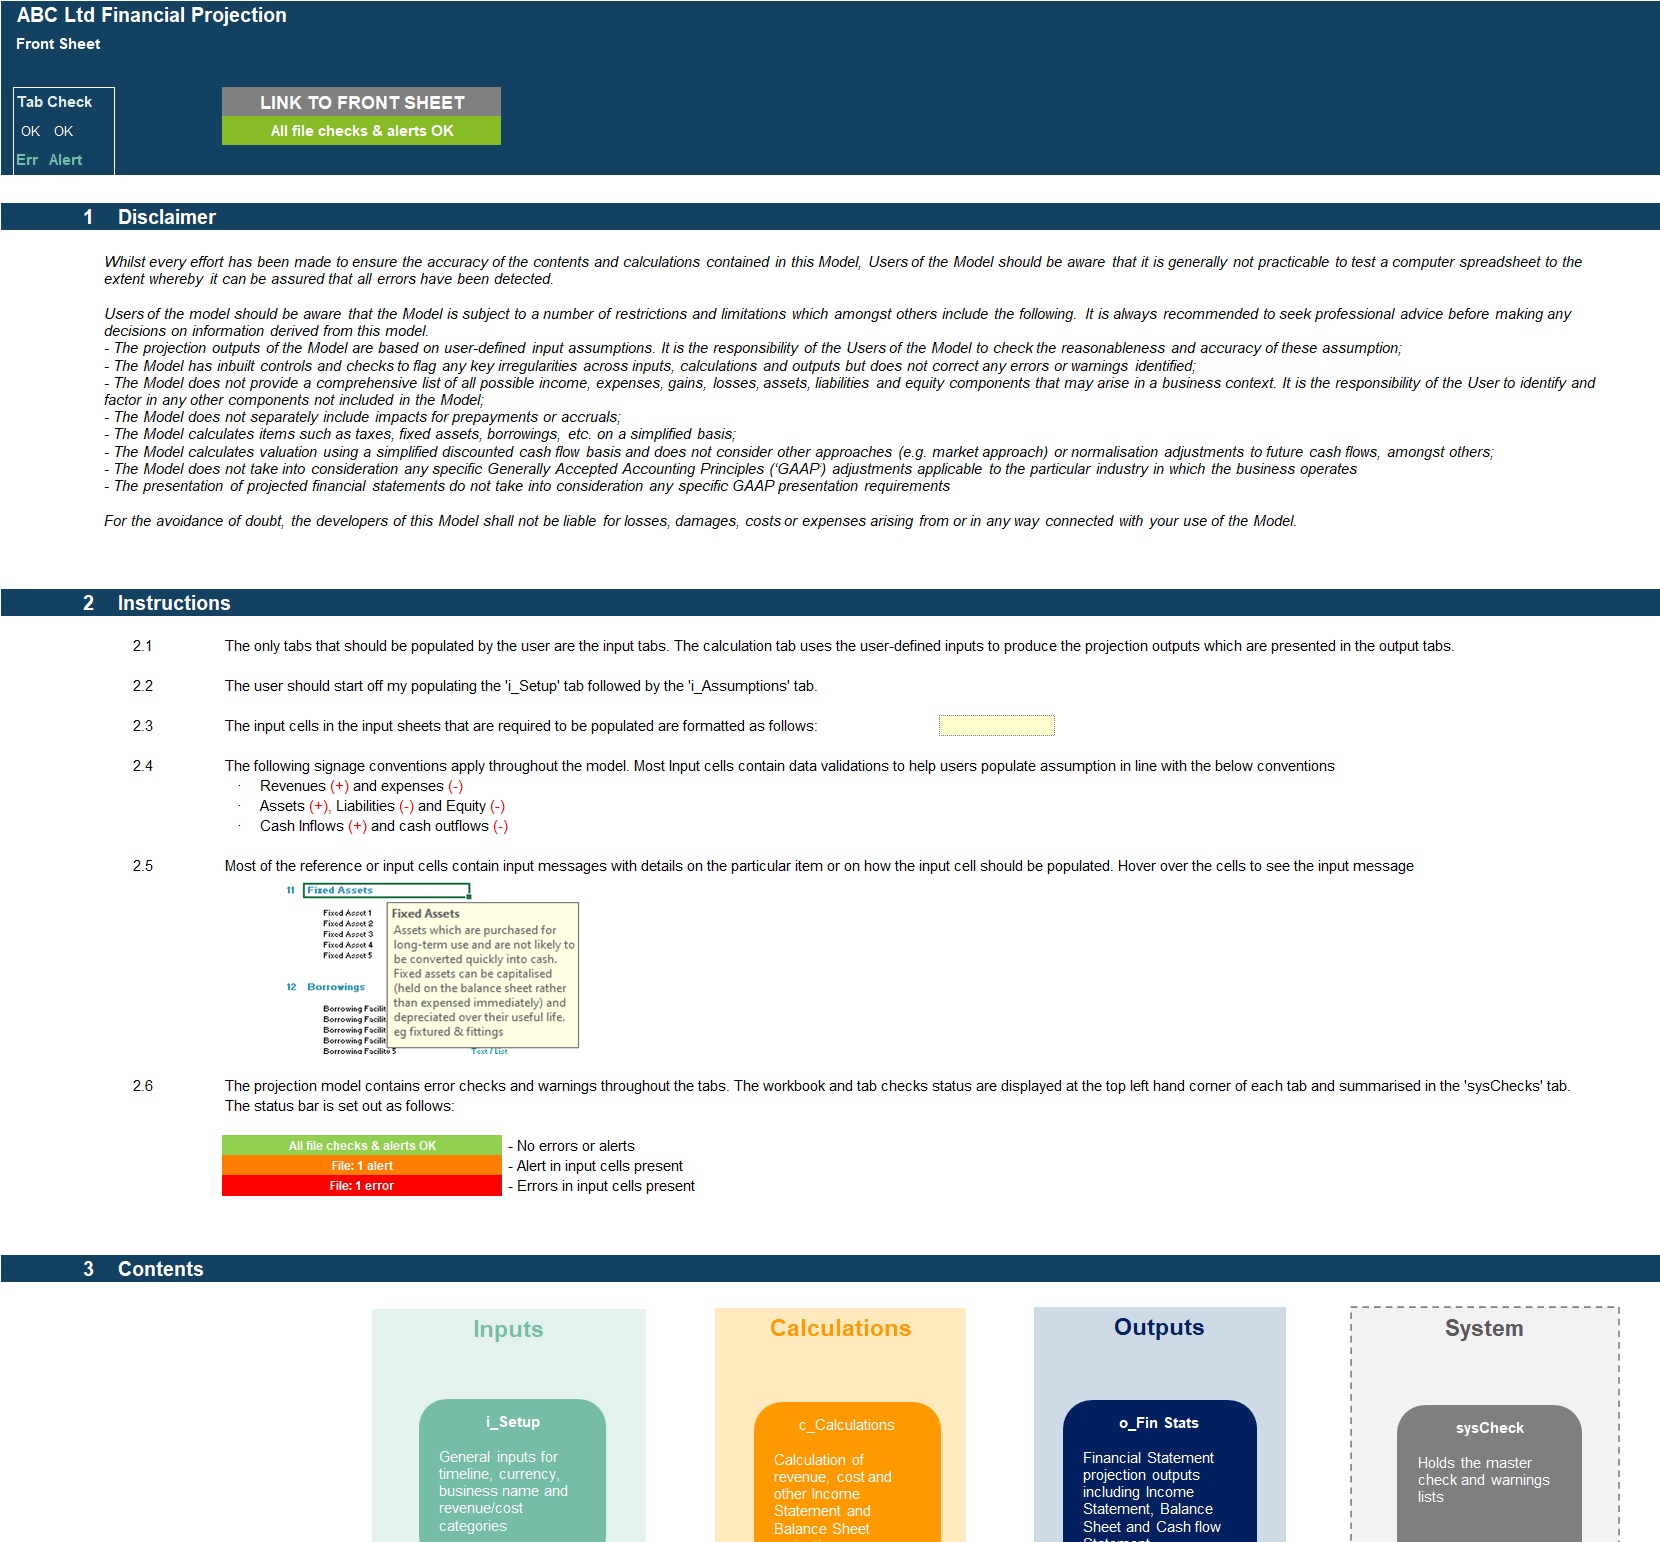Click the System group heading
This screenshot has width=1660, height=1542.
(x=1484, y=1328)
